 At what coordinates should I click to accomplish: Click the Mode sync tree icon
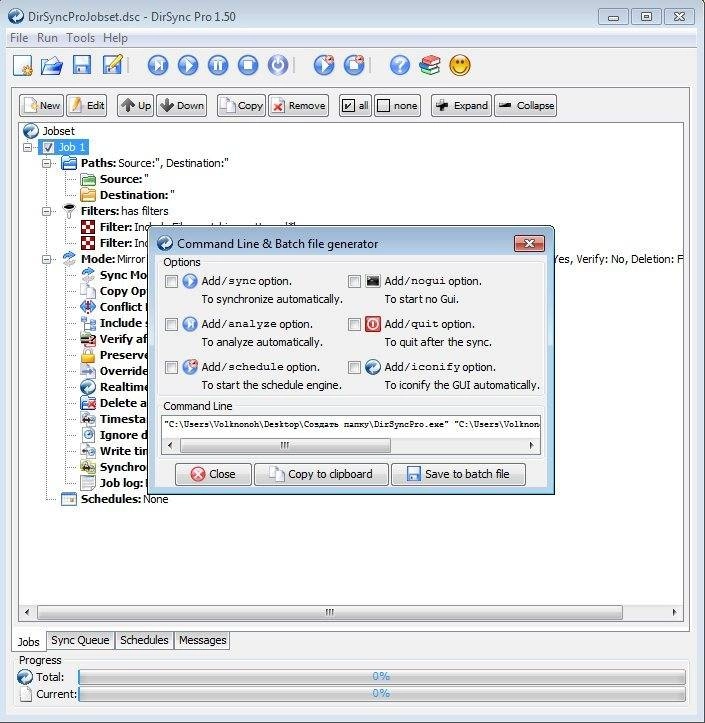click(69, 259)
